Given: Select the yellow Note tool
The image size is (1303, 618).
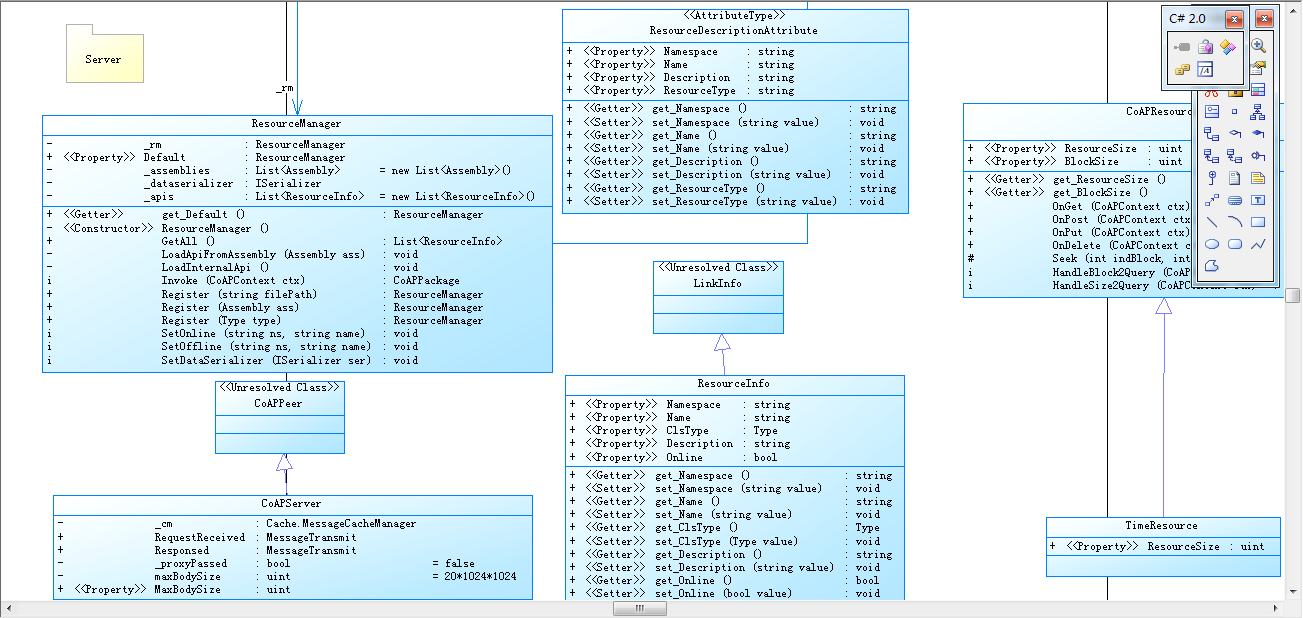Looking at the screenshot, I should pos(1258,177).
